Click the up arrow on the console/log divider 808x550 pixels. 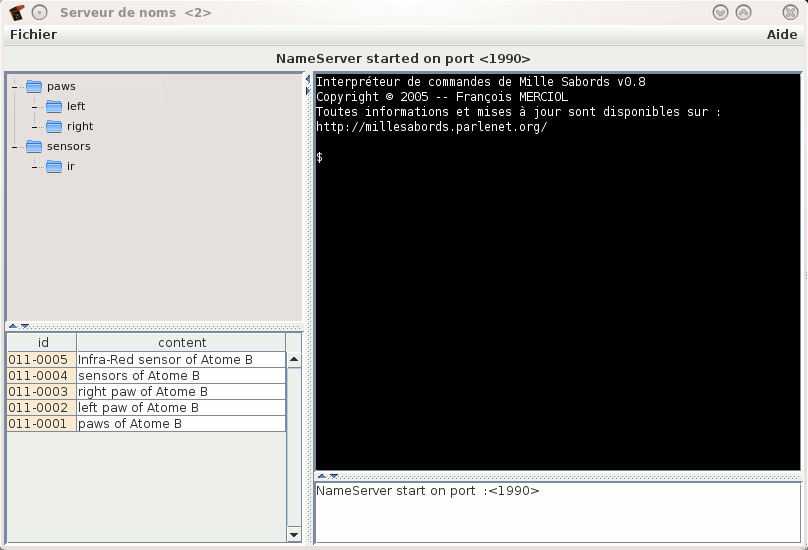tap(322, 476)
